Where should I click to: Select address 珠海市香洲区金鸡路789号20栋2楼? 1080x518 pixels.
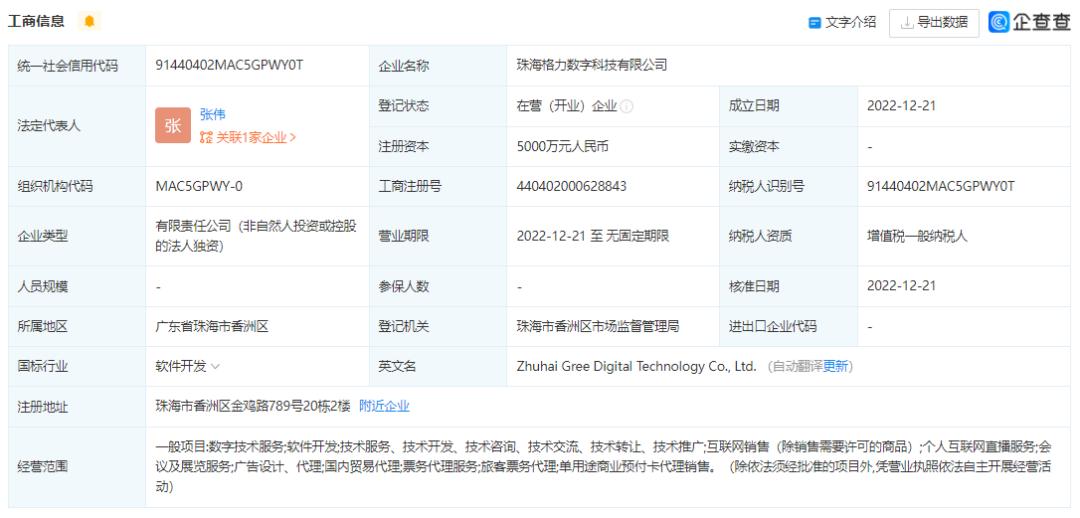click(253, 406)
